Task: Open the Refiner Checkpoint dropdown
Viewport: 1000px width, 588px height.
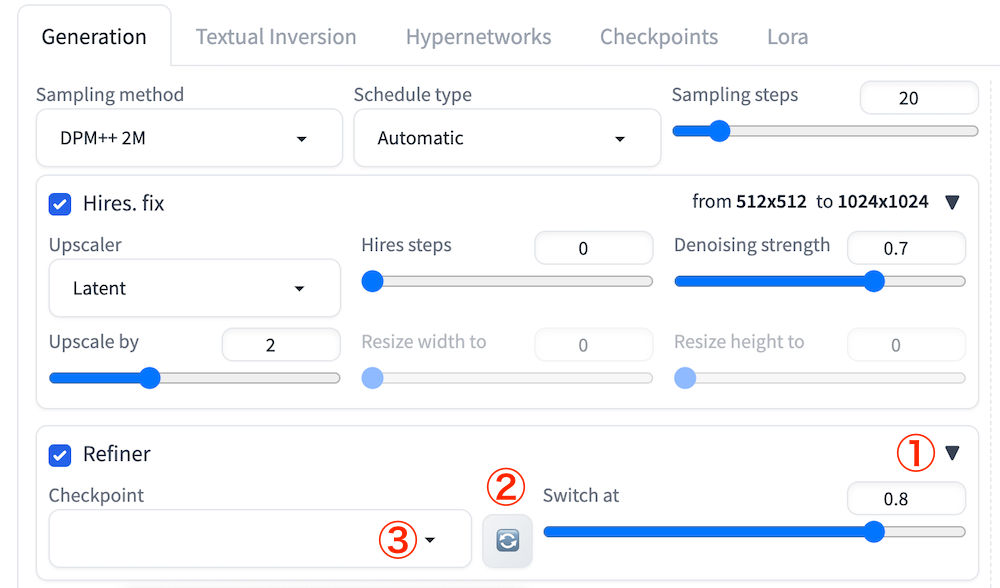Action: [x=260, y=539]
